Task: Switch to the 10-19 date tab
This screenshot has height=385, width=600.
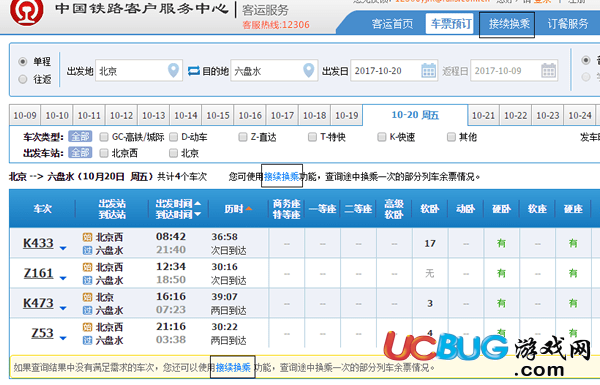Action: [346, 115]
